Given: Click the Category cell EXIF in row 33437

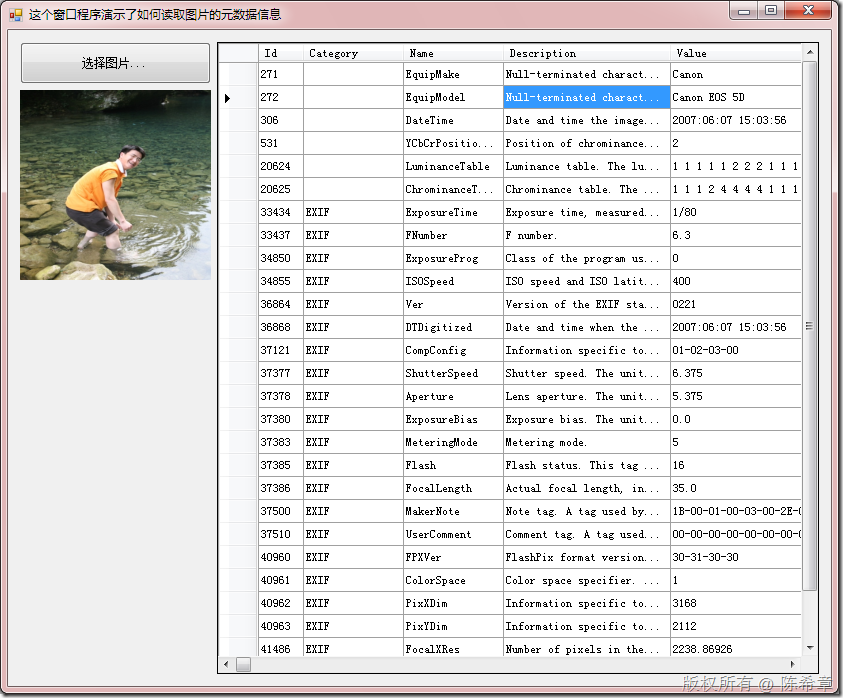Looking at the screenshot, I should pyautogui.click(x=353, y=236).
